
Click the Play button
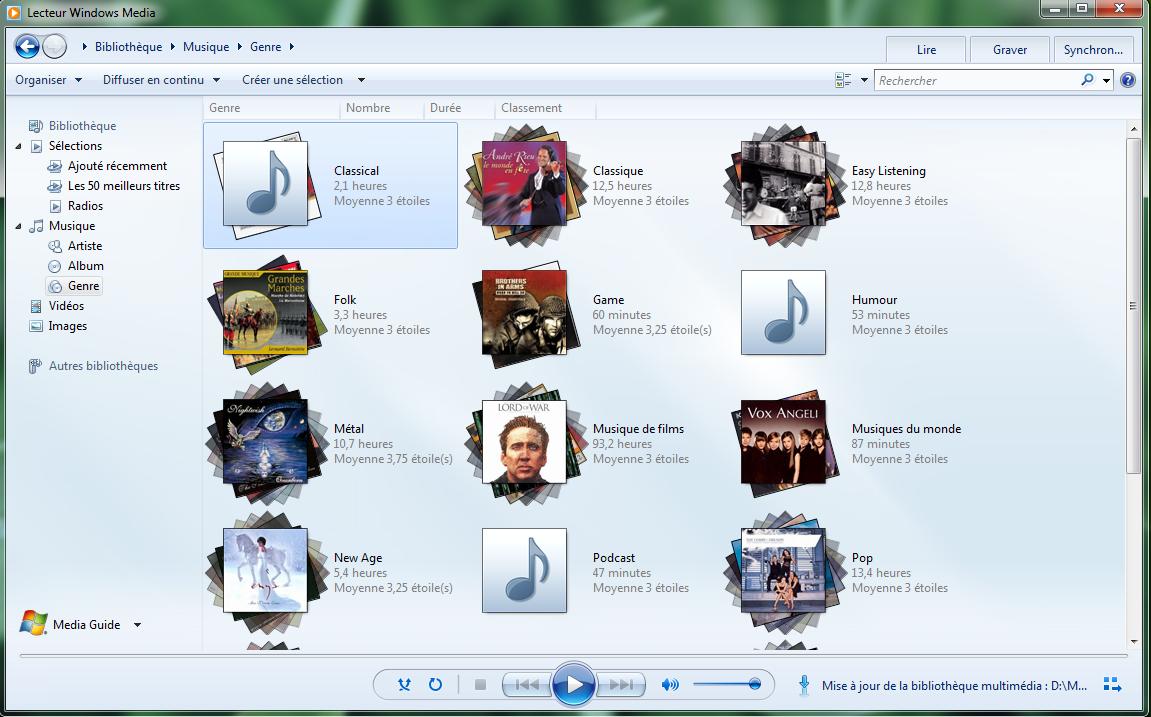tap(573, 685)
